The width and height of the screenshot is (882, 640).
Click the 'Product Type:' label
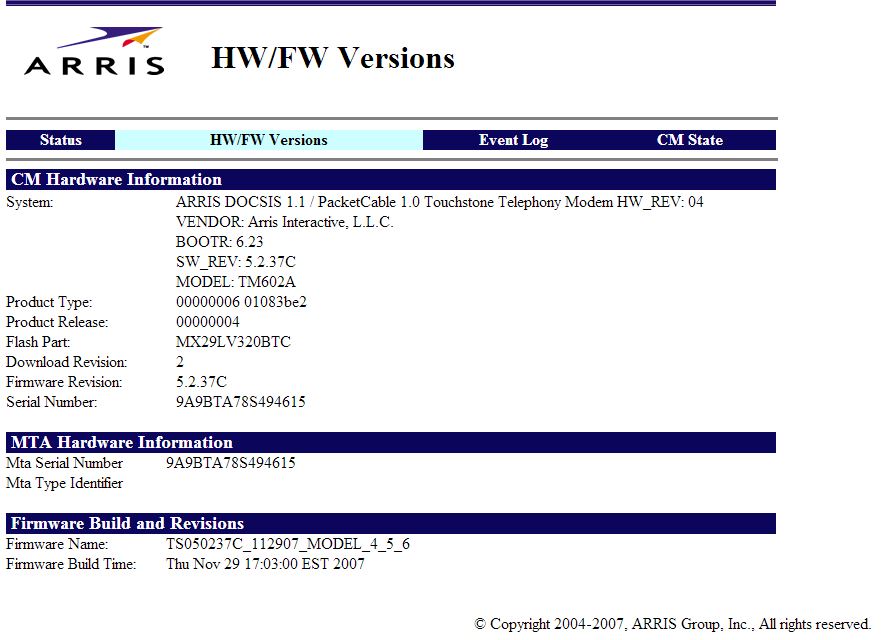pos(49,302)
